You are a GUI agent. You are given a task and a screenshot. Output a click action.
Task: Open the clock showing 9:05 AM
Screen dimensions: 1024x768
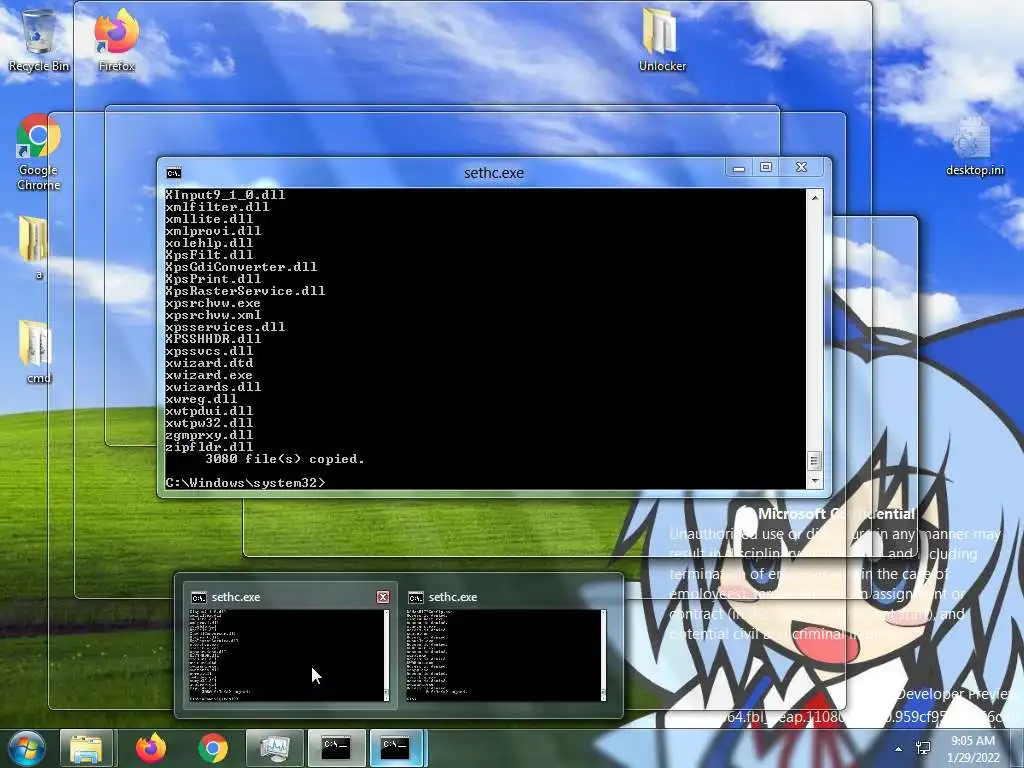[973, 749]
